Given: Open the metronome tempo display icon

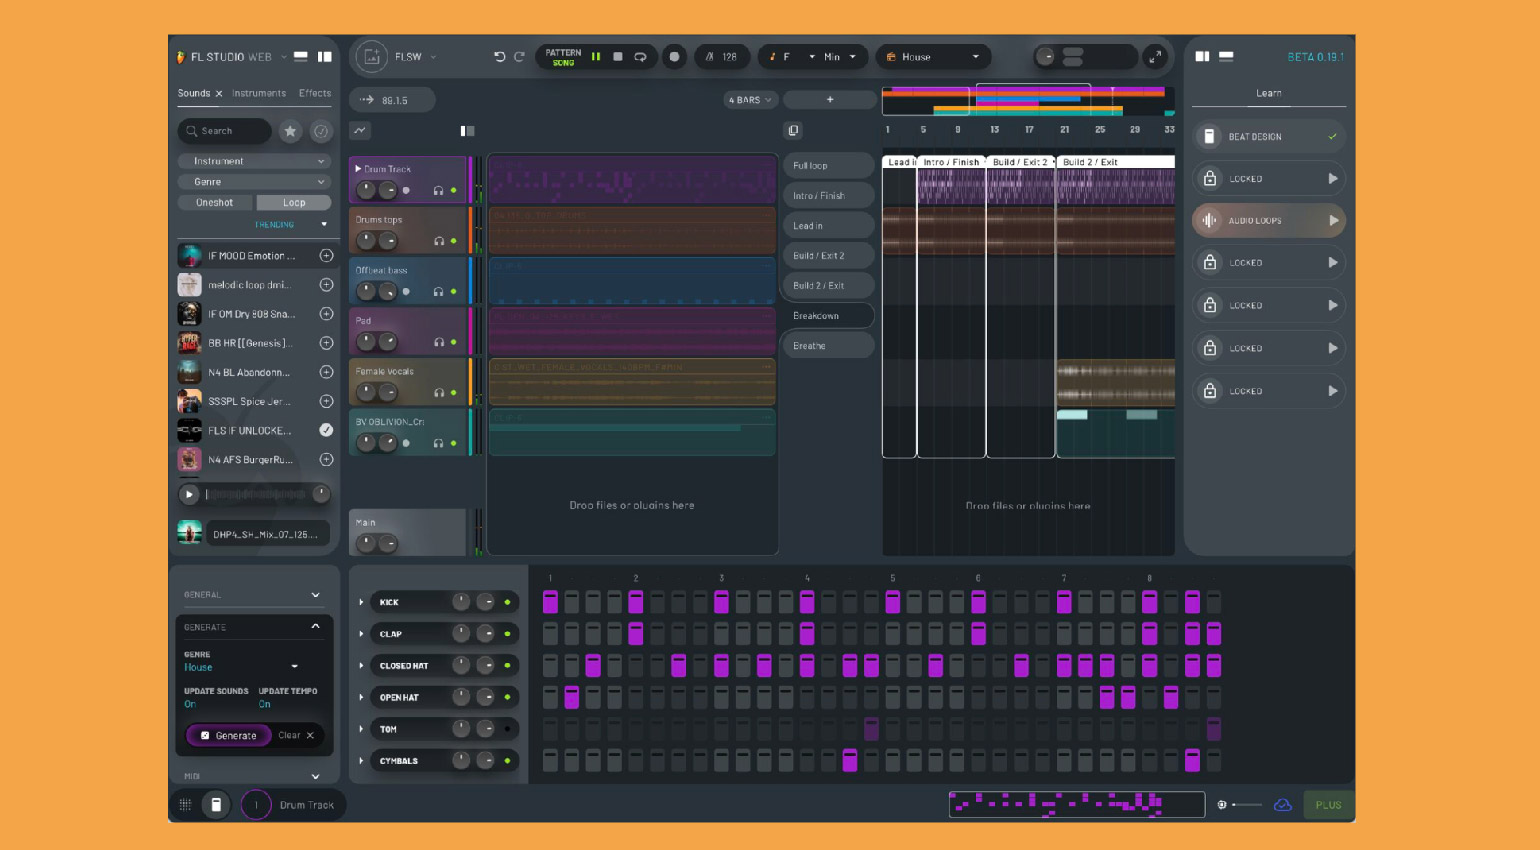Looking at the screenshot, I should (x=709, y=56).
